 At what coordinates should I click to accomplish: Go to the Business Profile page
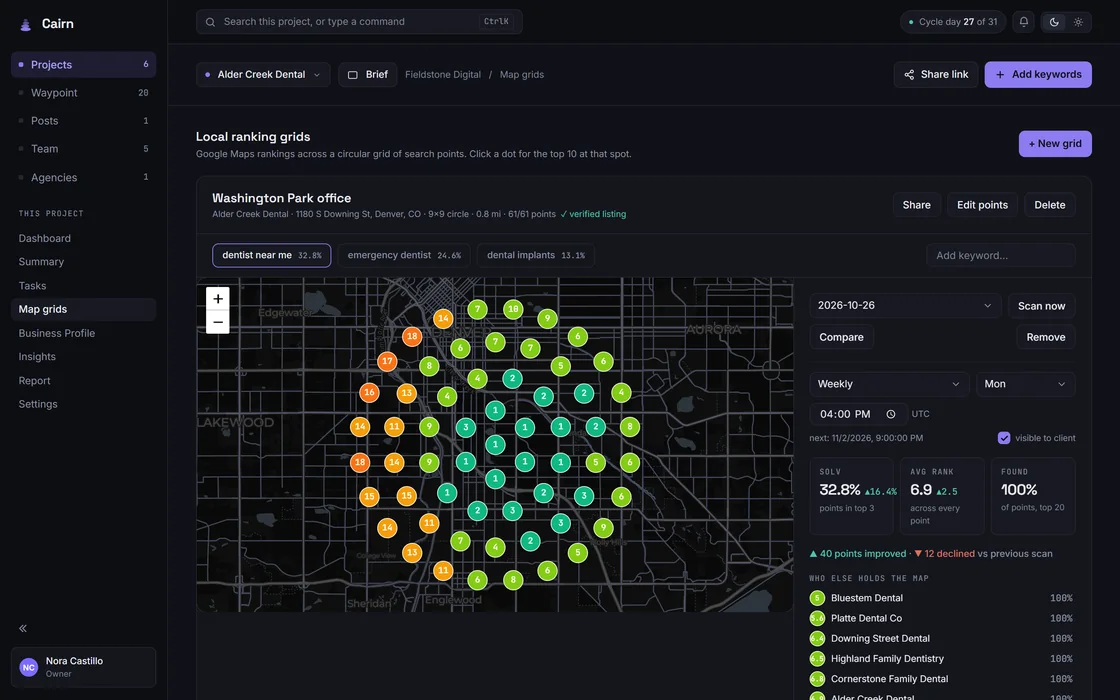click(x=84, y=334)
